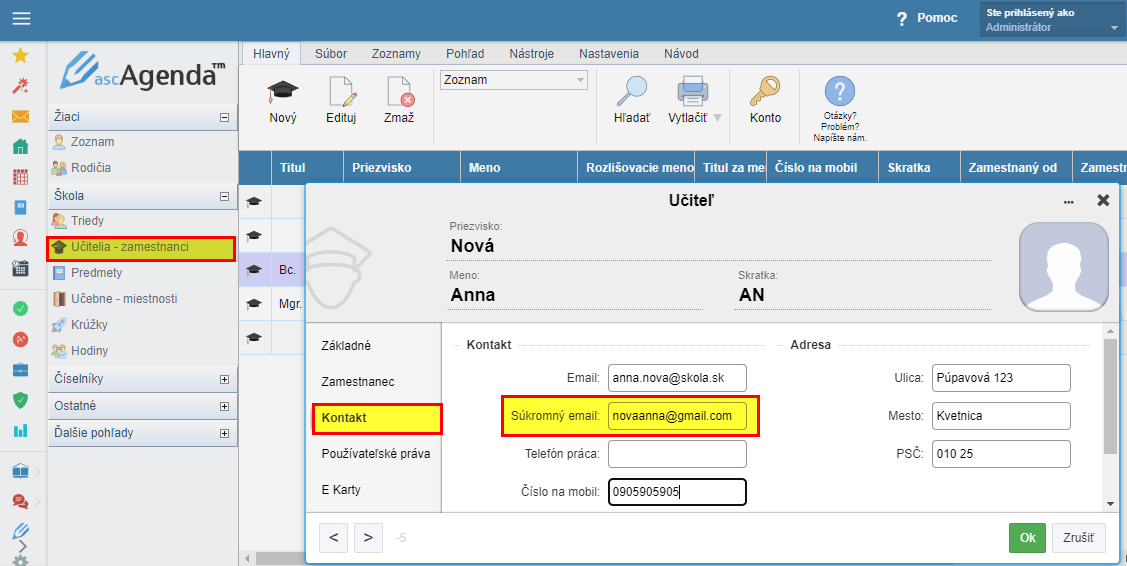Open the logged-in Administrátor user dropdown

(1113, 28)
